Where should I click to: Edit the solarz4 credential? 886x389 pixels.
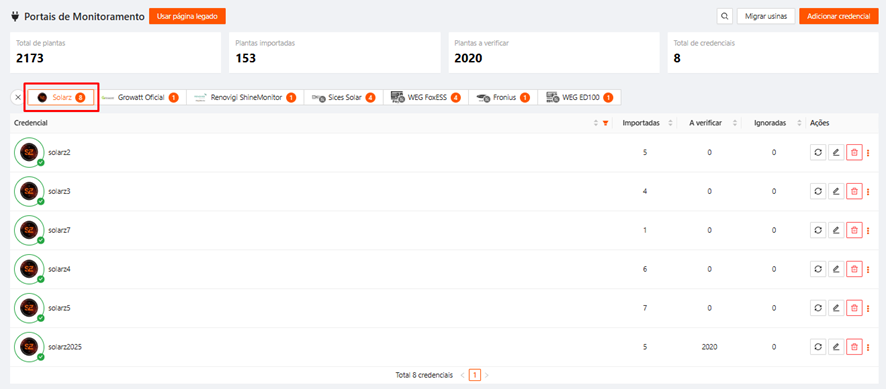836,270
